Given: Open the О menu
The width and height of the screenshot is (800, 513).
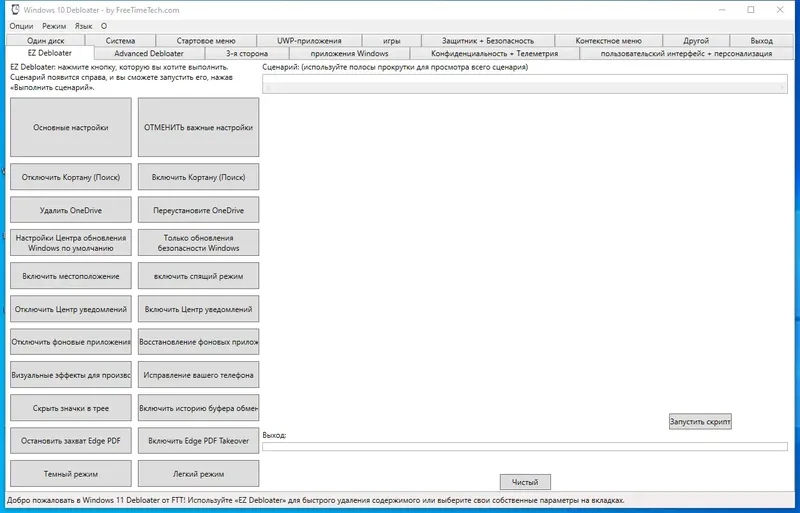Looking at the screenshot, I should 104,26.
